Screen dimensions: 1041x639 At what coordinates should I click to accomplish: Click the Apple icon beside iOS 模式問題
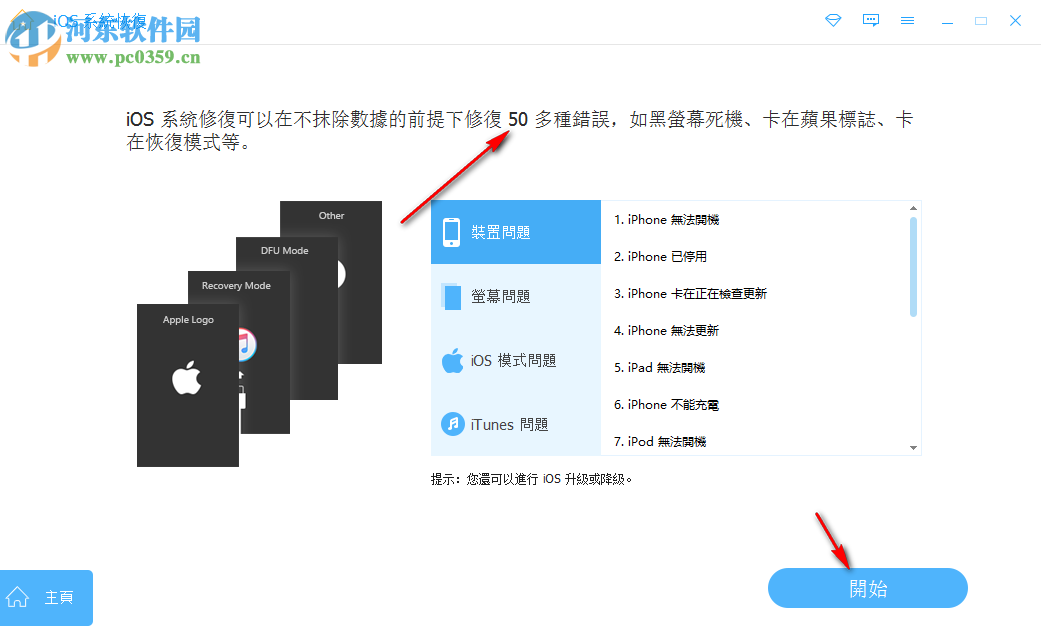coord(451,360)
